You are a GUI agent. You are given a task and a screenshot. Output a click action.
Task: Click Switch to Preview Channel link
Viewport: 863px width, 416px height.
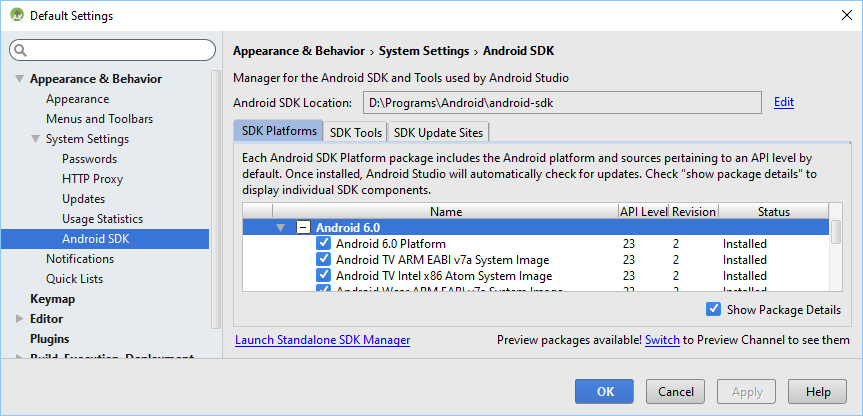point(662,340)
